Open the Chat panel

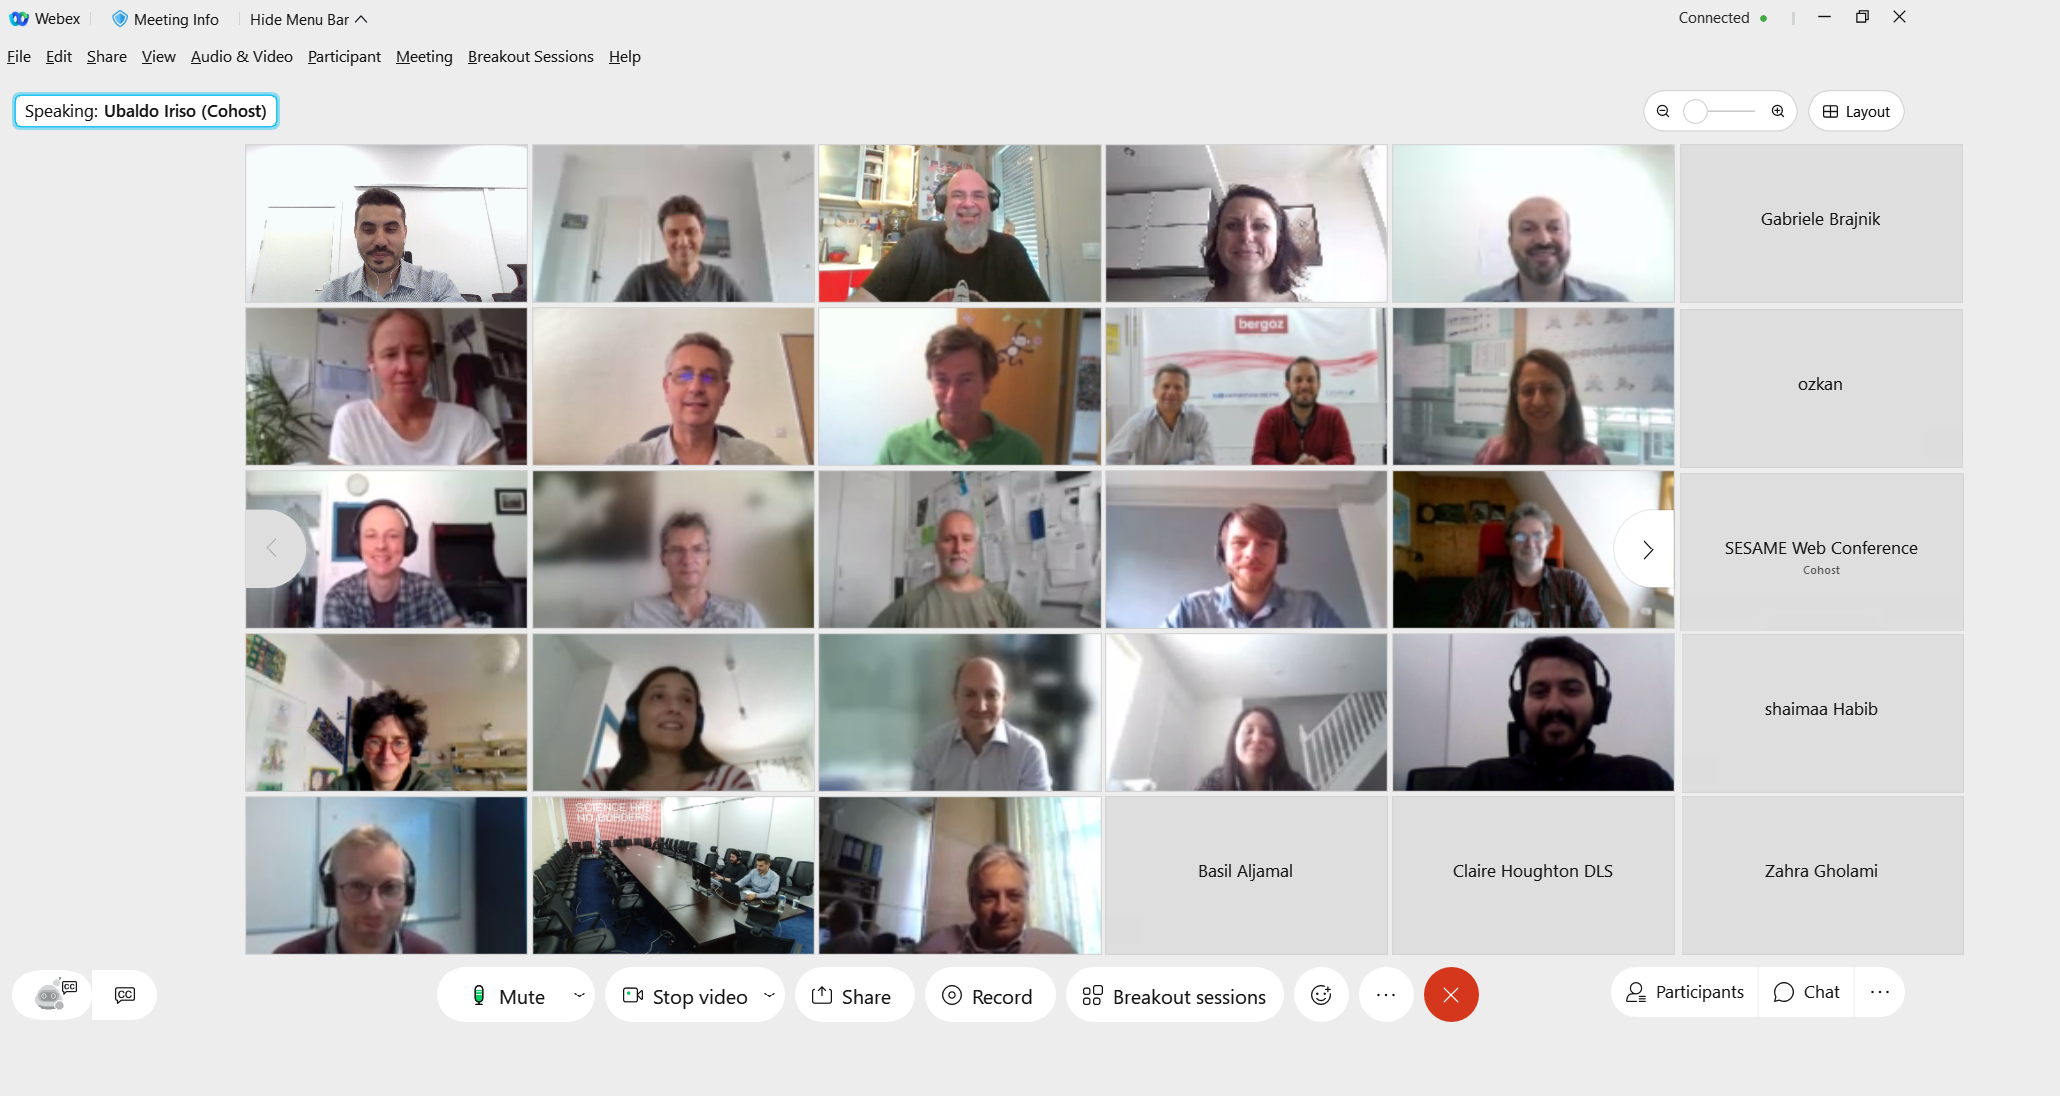tap(1806, 992)
